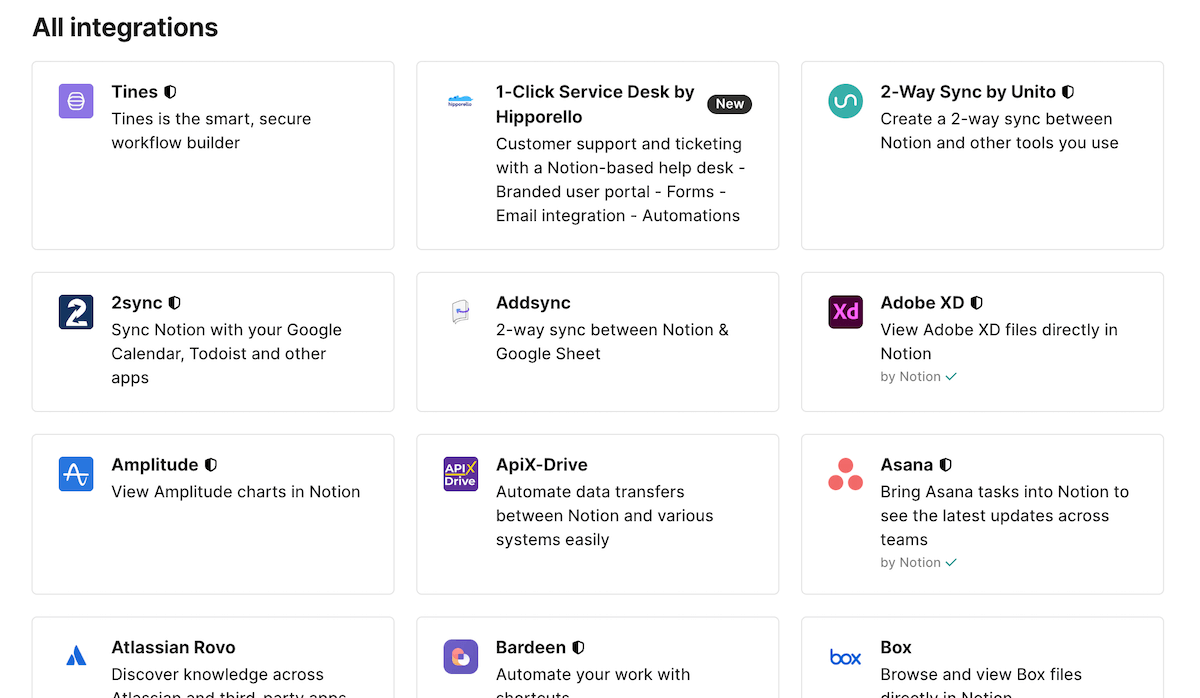The width and height of the screenshot is (1200, 698).
Task: Click the Hipporello hippo logo icon
Action: tap(460, 100)
